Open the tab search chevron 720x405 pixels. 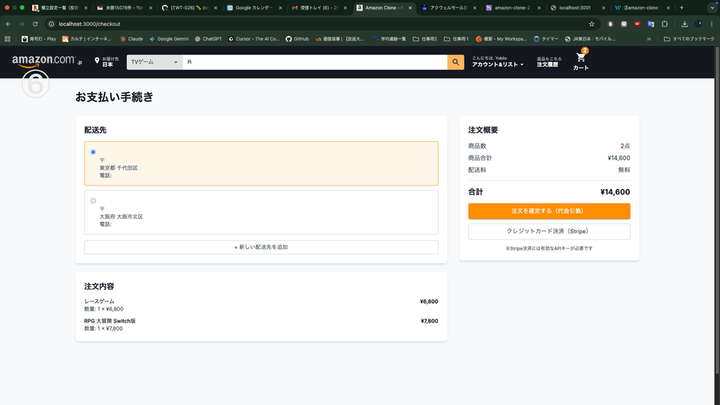click(x=712, y=8)
